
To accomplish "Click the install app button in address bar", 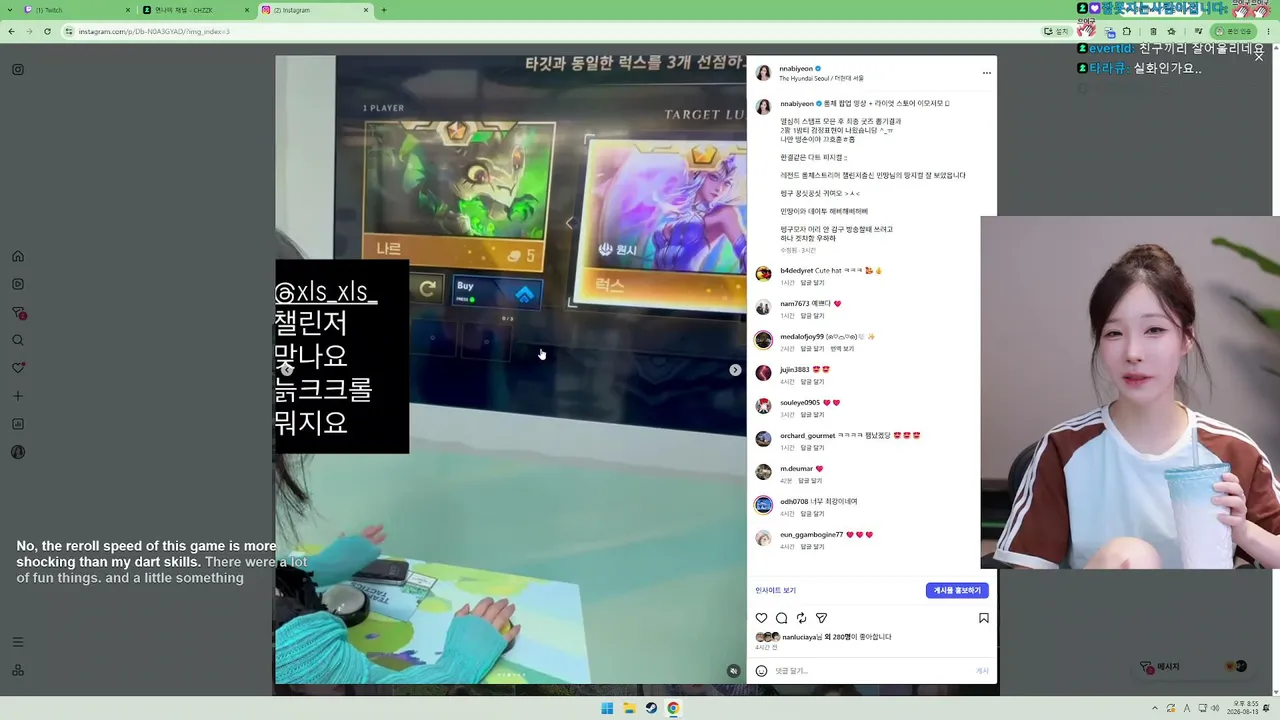I will click(1057, 31).
